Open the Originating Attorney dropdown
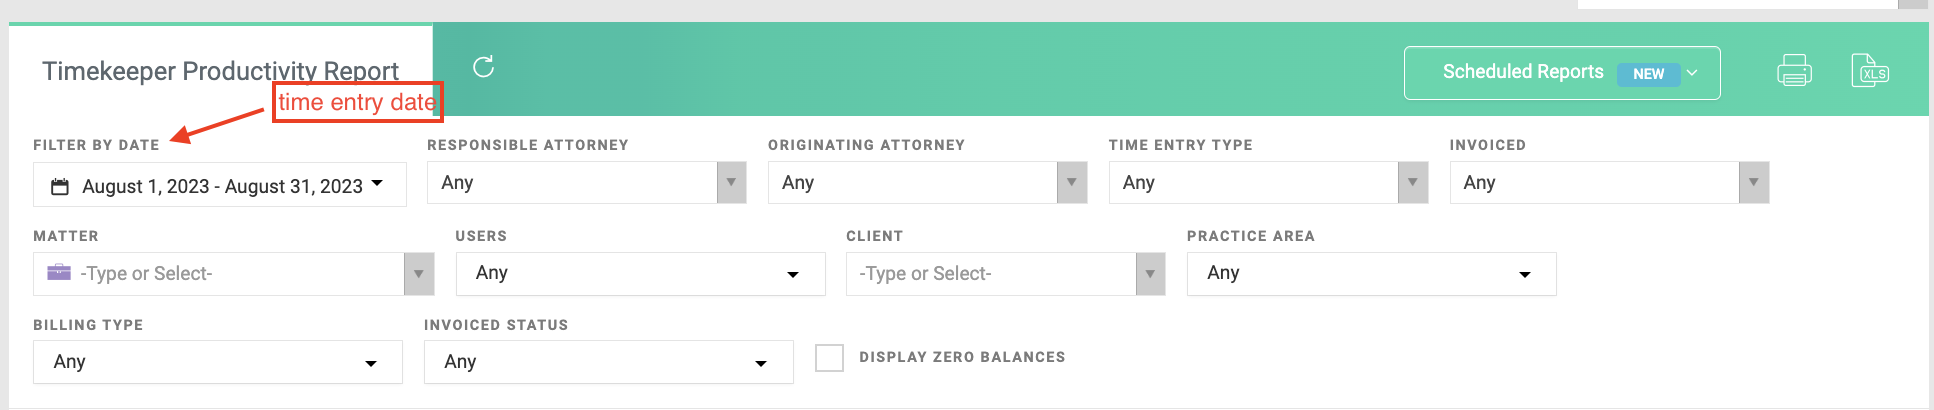Image resolution: width=1934 pixels, height=410 pixels. 927,183
